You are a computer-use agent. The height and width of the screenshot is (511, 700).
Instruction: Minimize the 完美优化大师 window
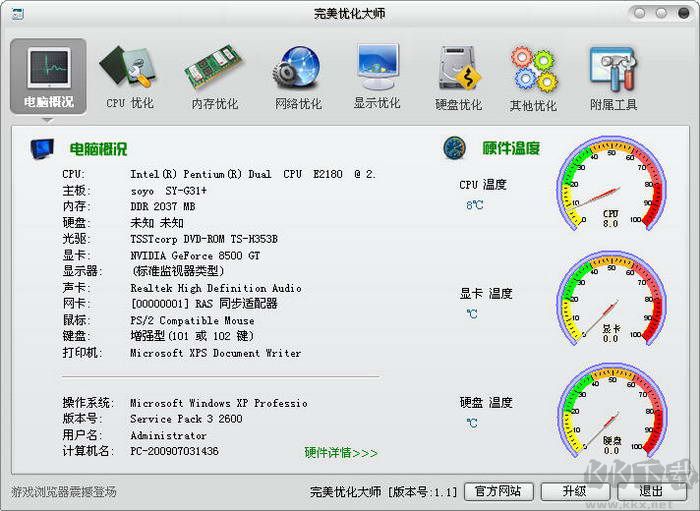coord(641,12)
